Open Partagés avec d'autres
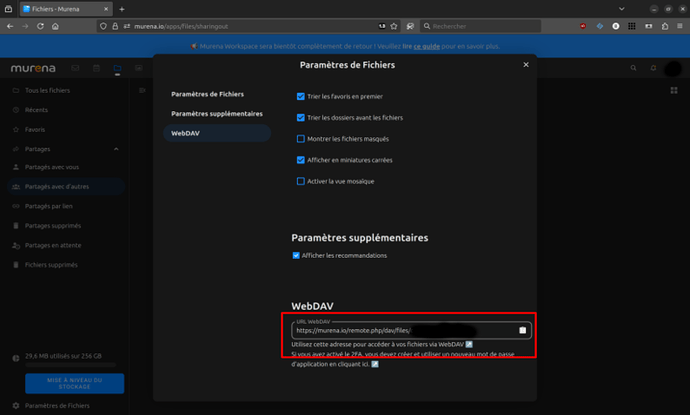Viewport: 690px width, 415px height. 66,187
